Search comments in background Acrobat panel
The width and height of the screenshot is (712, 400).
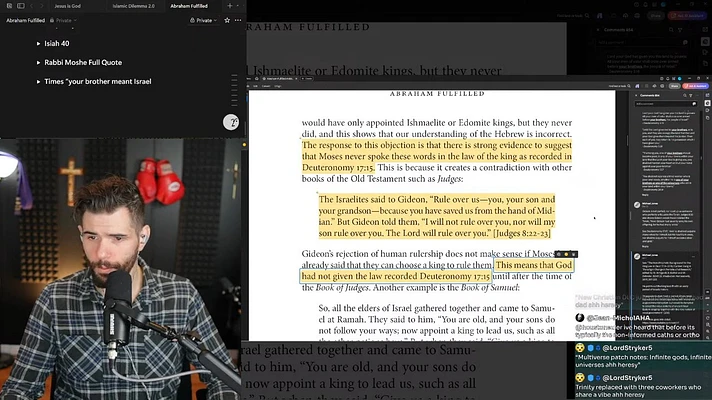pyautogui.click(x=671, y=30)
